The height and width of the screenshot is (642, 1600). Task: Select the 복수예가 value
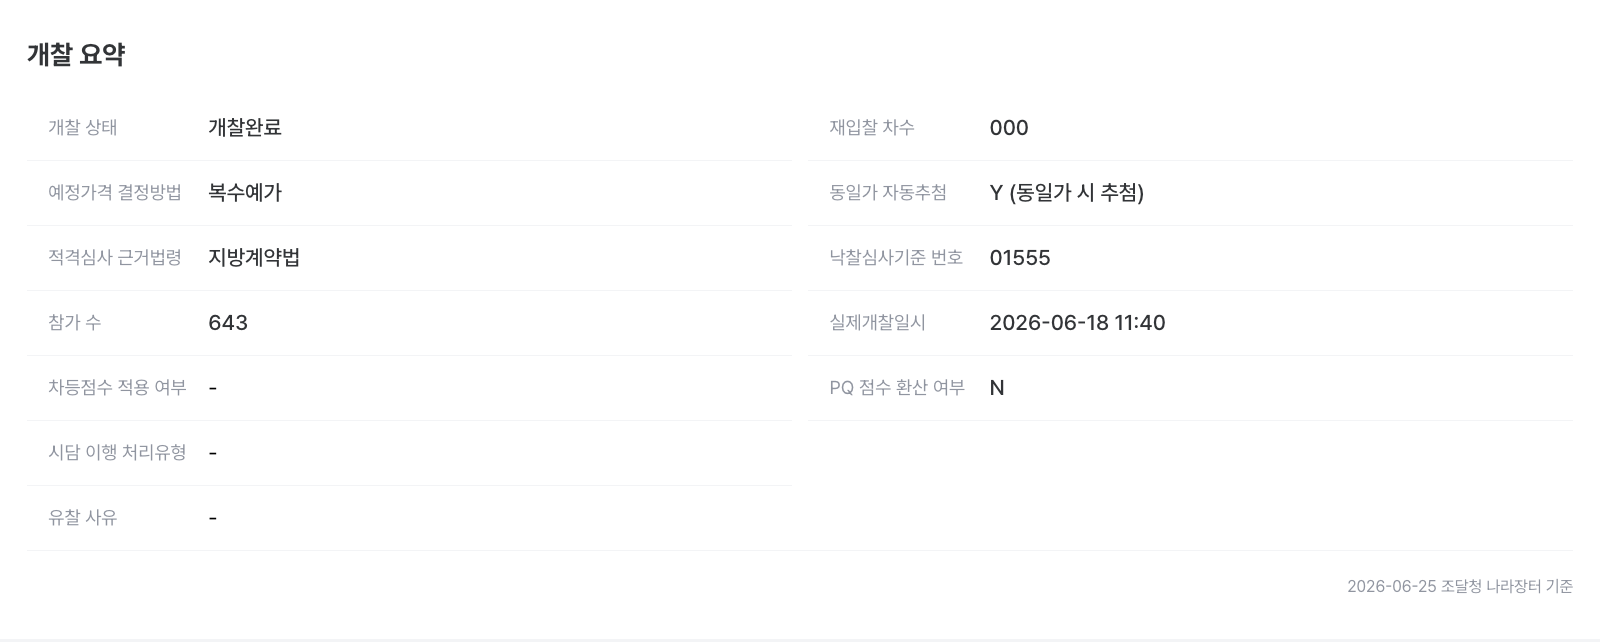[x=245, y=192]
